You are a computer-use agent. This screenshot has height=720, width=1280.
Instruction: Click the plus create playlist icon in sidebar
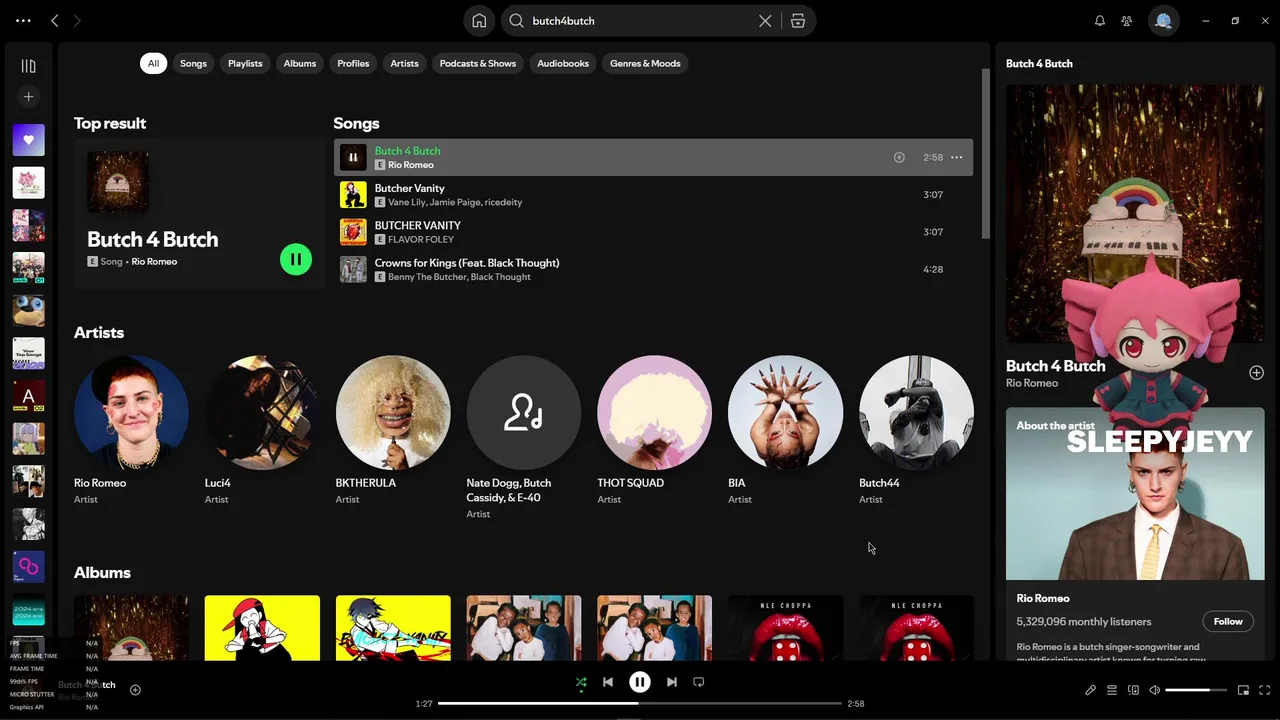pyautogui.click(x=28, y=97)
